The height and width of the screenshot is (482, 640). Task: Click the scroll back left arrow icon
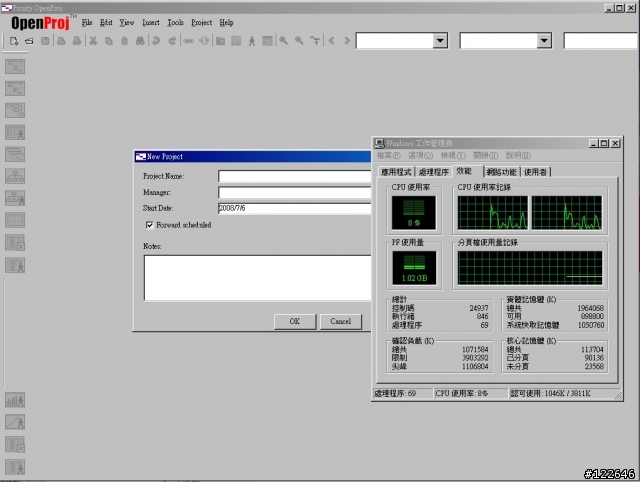331,41
